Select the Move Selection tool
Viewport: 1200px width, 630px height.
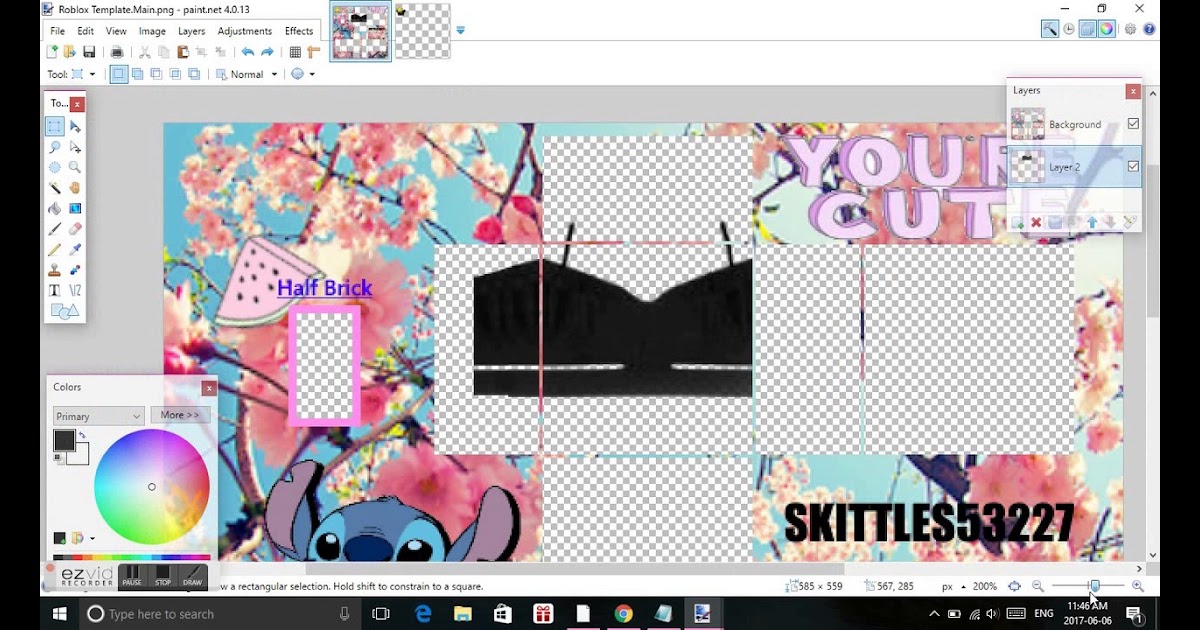[x=75, y=147]
